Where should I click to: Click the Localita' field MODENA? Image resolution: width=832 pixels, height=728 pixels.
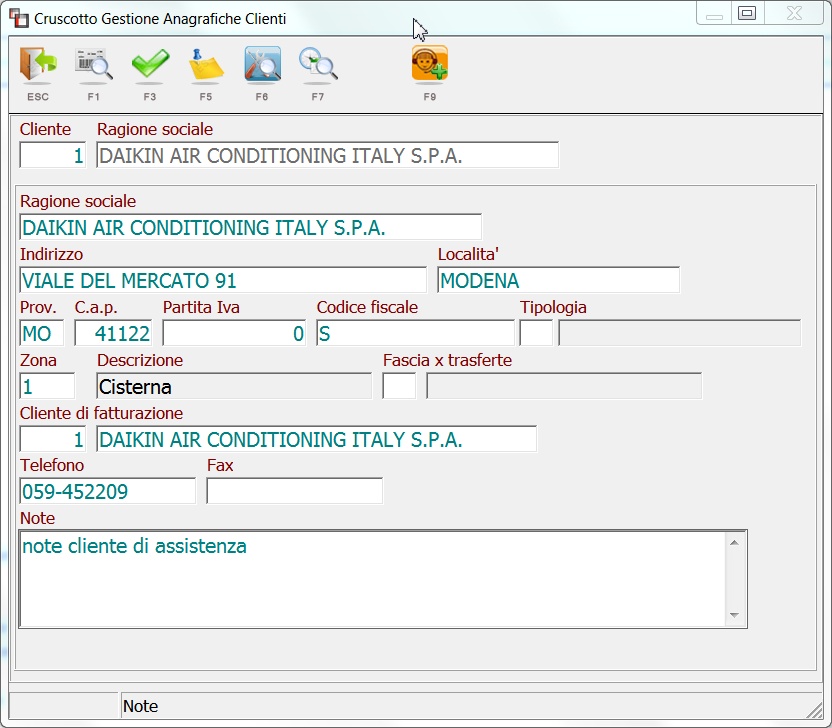tap(558, 280)
